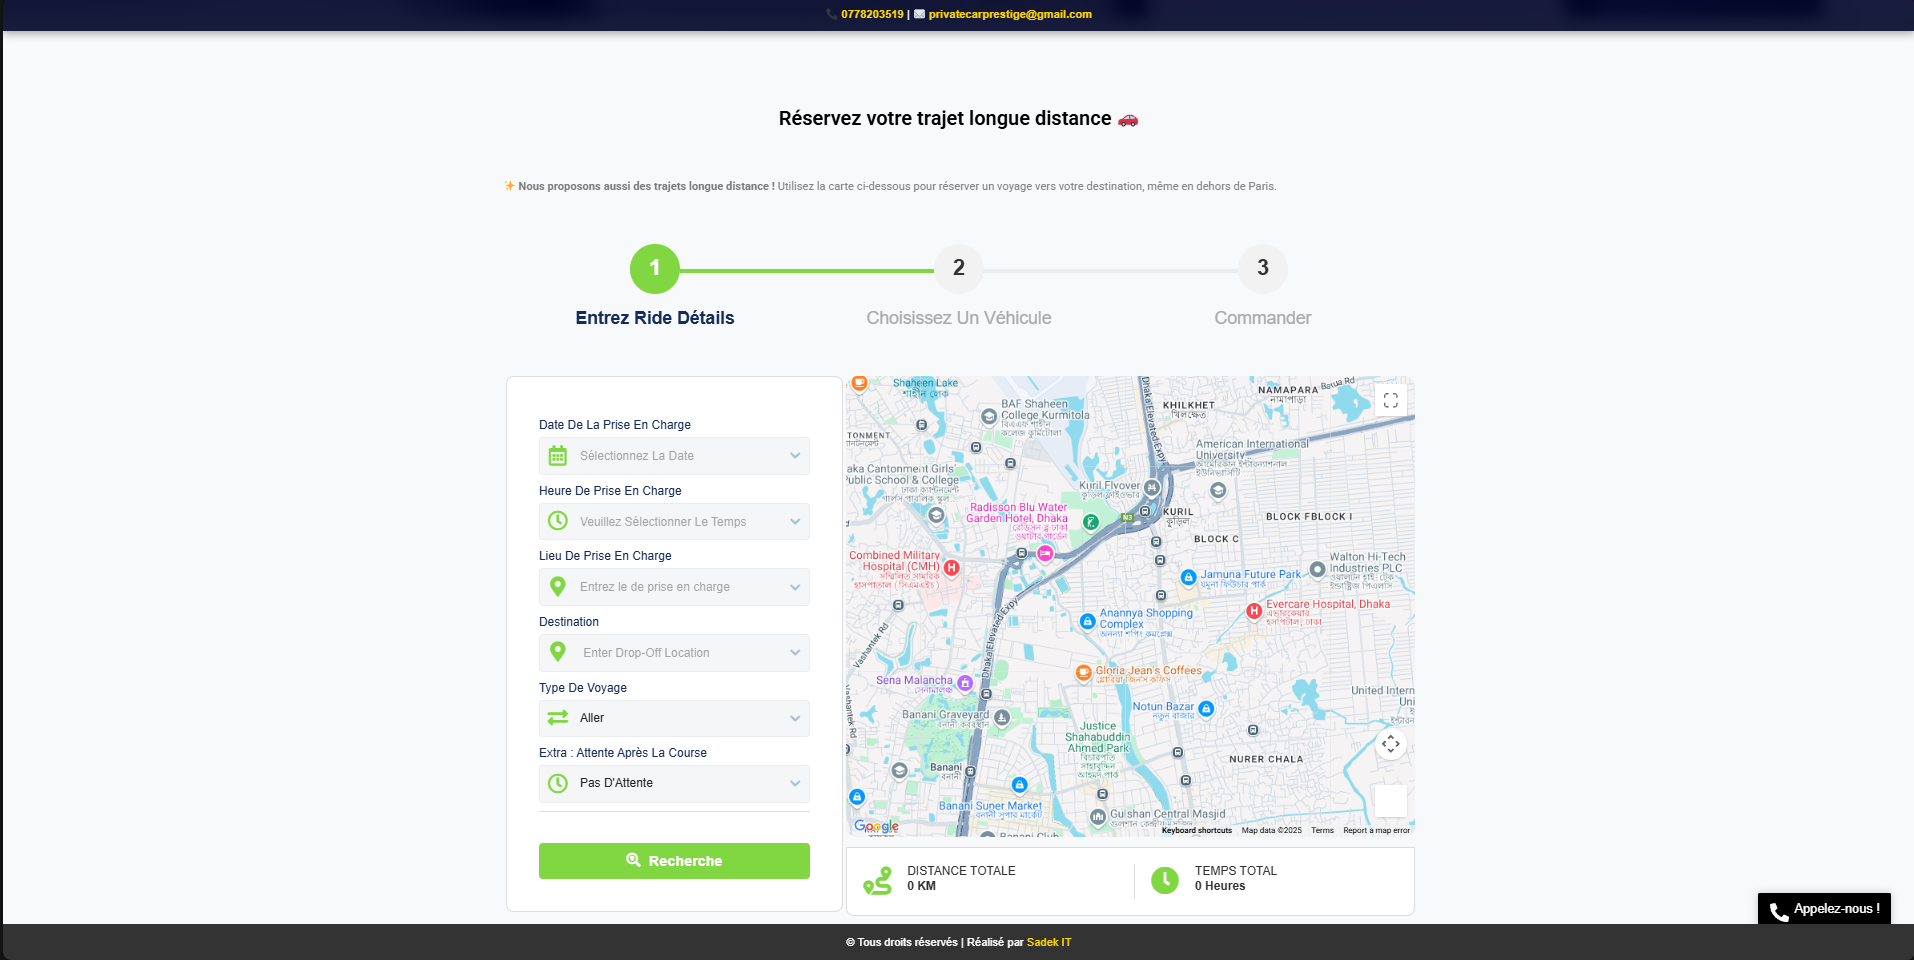
Task: Click the Banani Graveyard map marker
Action: tap(1002, 717)
